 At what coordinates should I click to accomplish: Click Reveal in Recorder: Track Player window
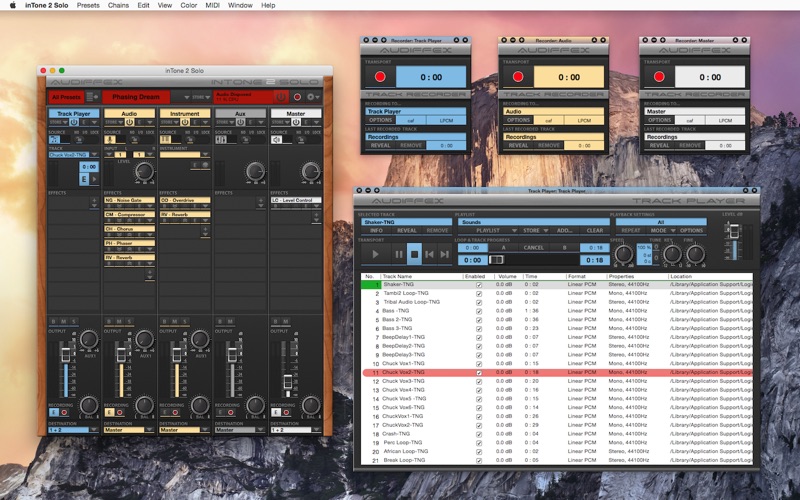tap(378, 145)
